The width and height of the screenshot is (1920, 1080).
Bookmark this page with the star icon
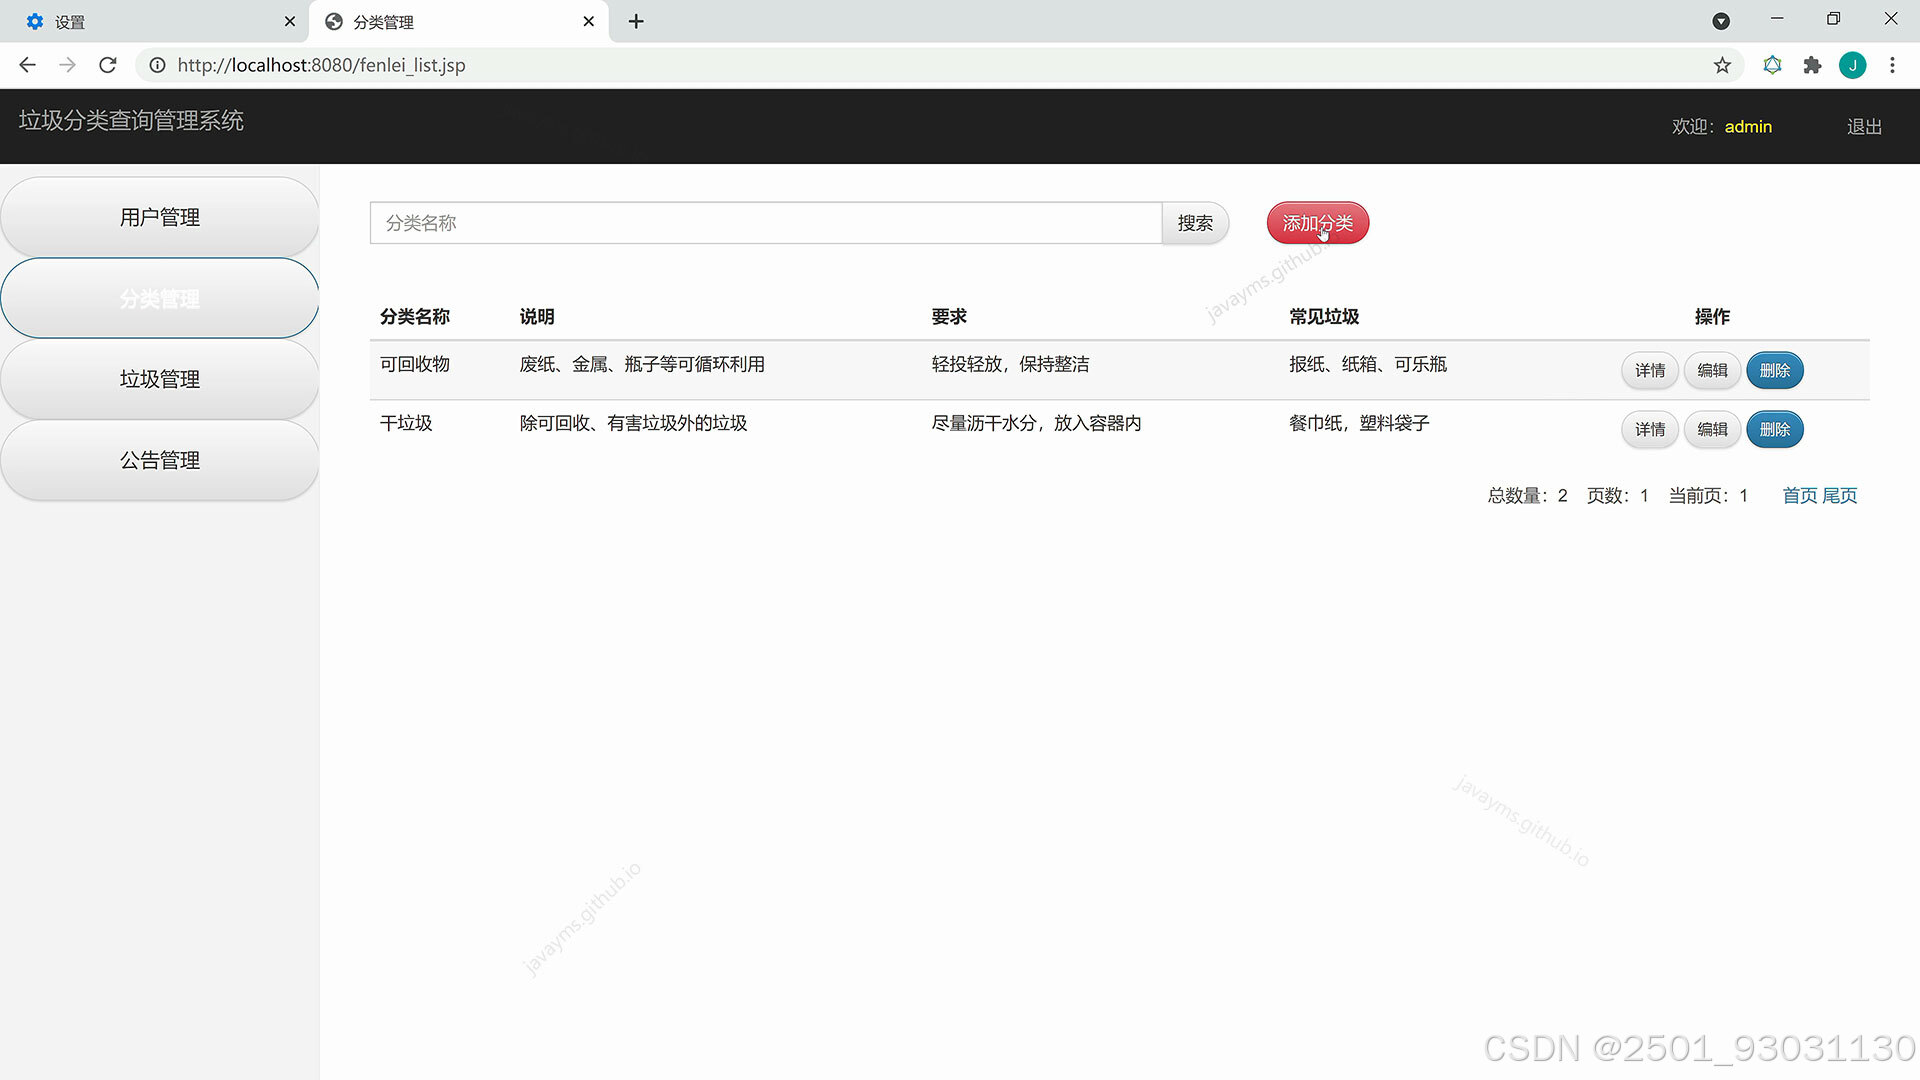(x=1722, y=65)
